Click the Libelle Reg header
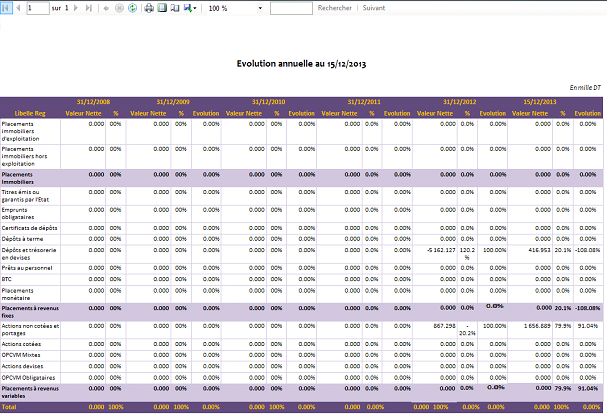The width and height of the screenshot is (608, 416). (30, 114)
